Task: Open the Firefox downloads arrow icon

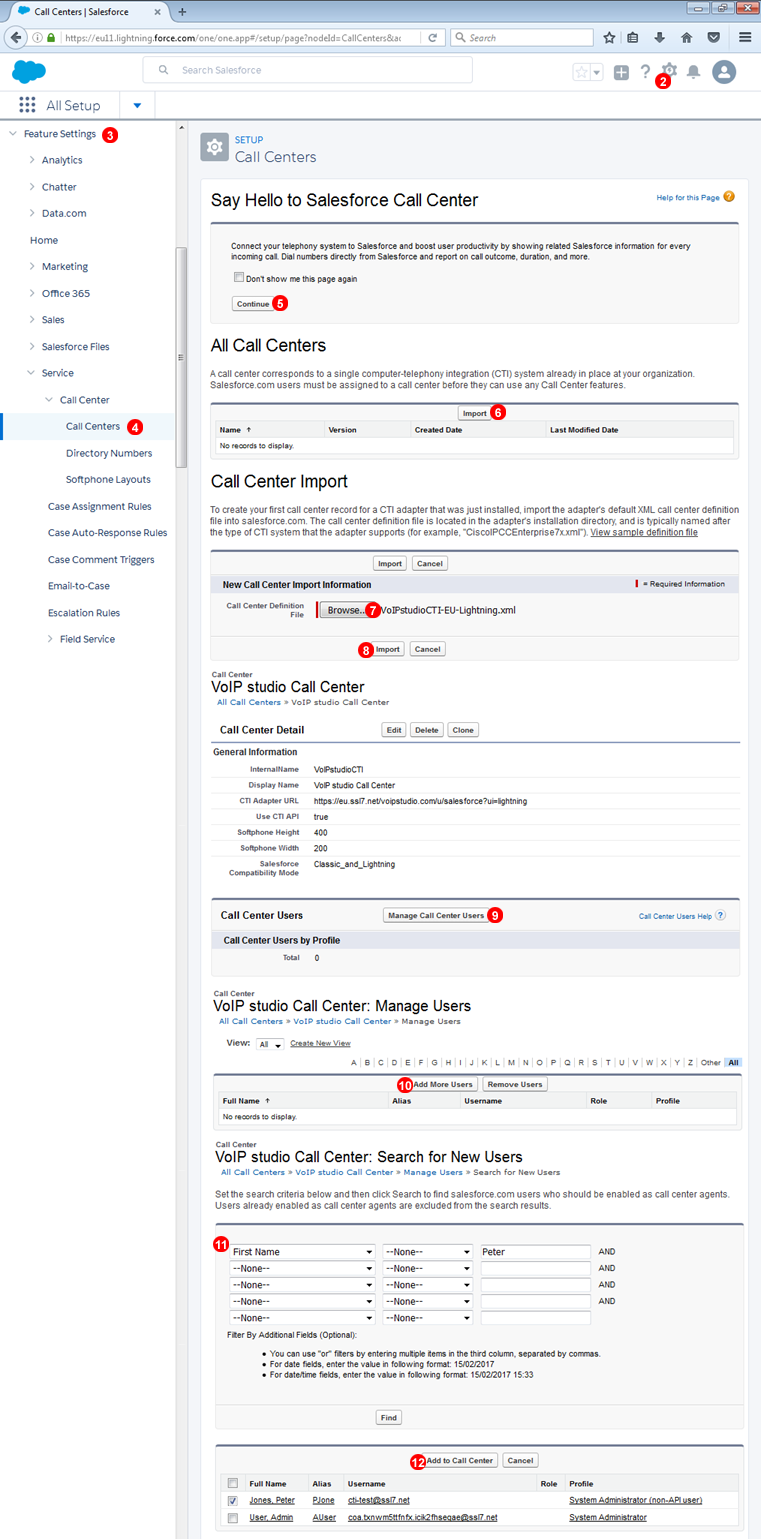Action: 660,37
